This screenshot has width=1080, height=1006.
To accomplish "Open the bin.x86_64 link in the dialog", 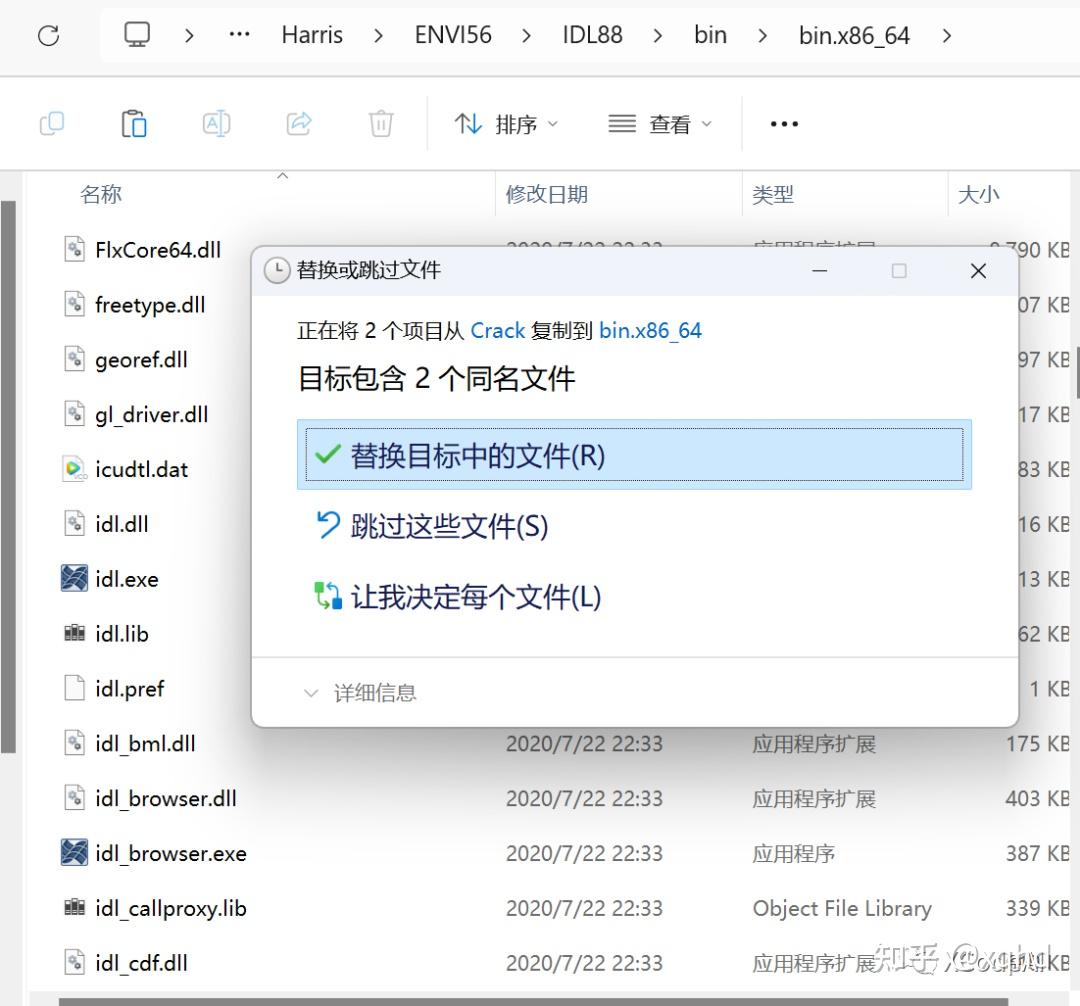I will (650, 330).
